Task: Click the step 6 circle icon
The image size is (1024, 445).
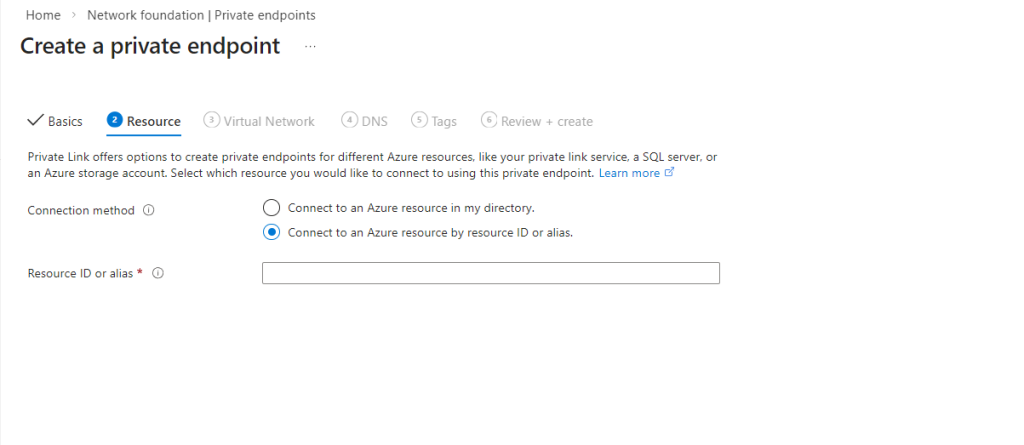Action: (489, 120)
